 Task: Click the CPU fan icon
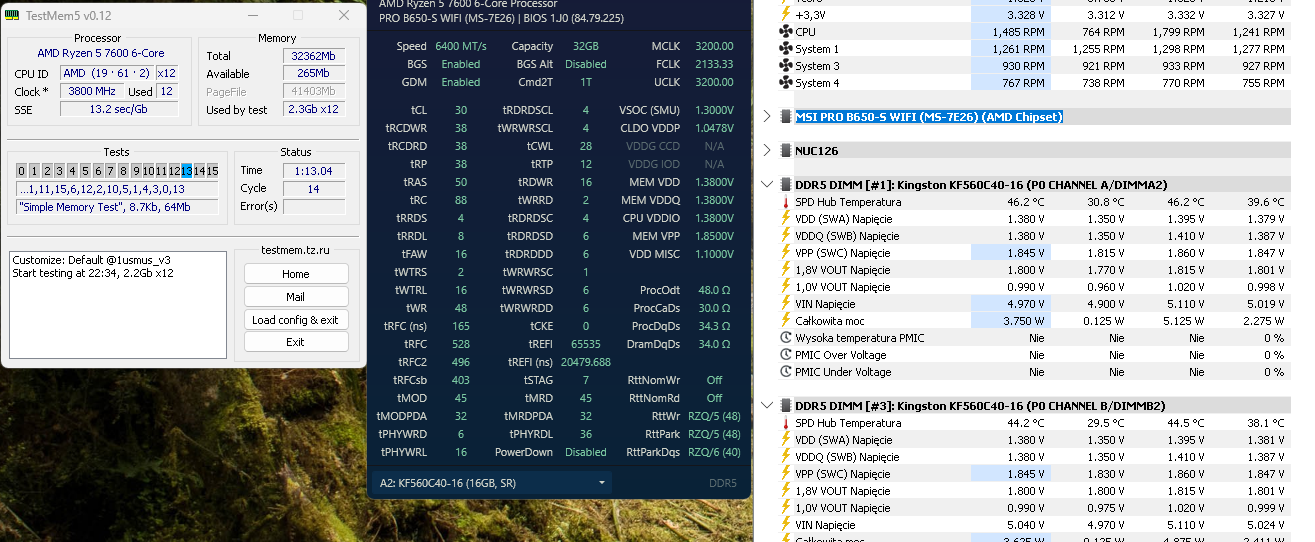click(x=785, y=32)
